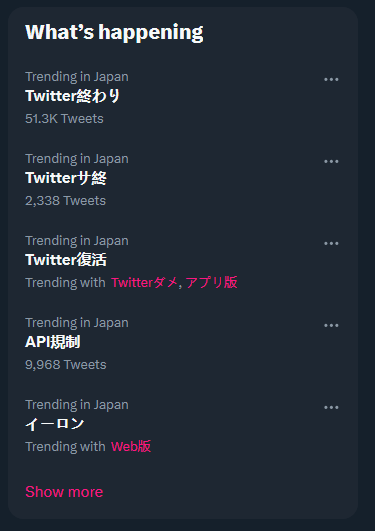
Task: Click the Web版 related trend link
Action: click(131, 446)
